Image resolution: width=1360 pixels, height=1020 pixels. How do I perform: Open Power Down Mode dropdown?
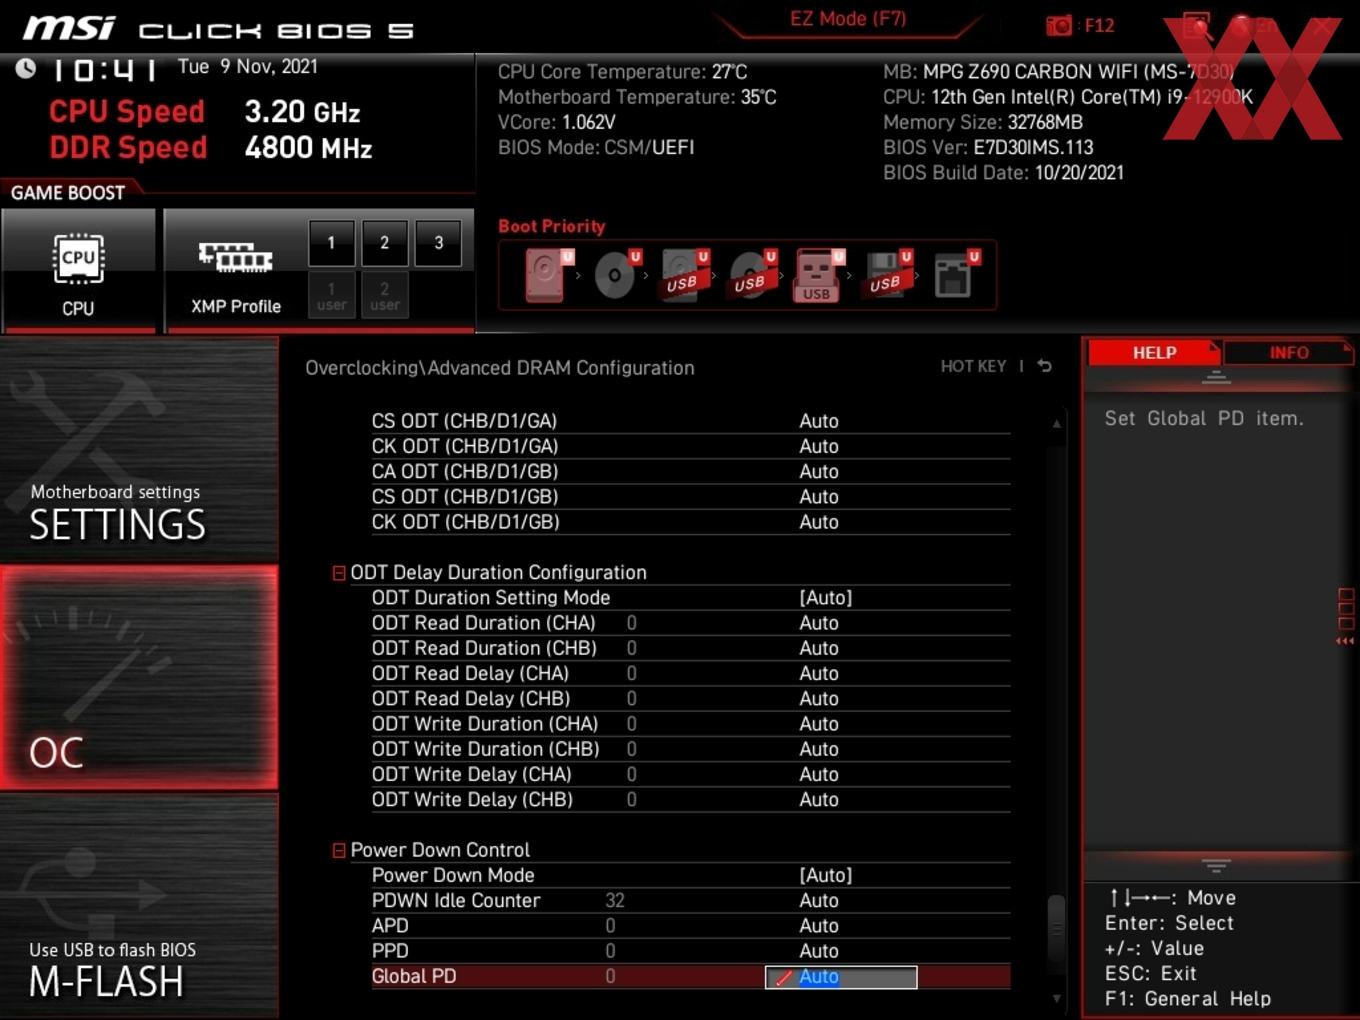coord(825,875)
